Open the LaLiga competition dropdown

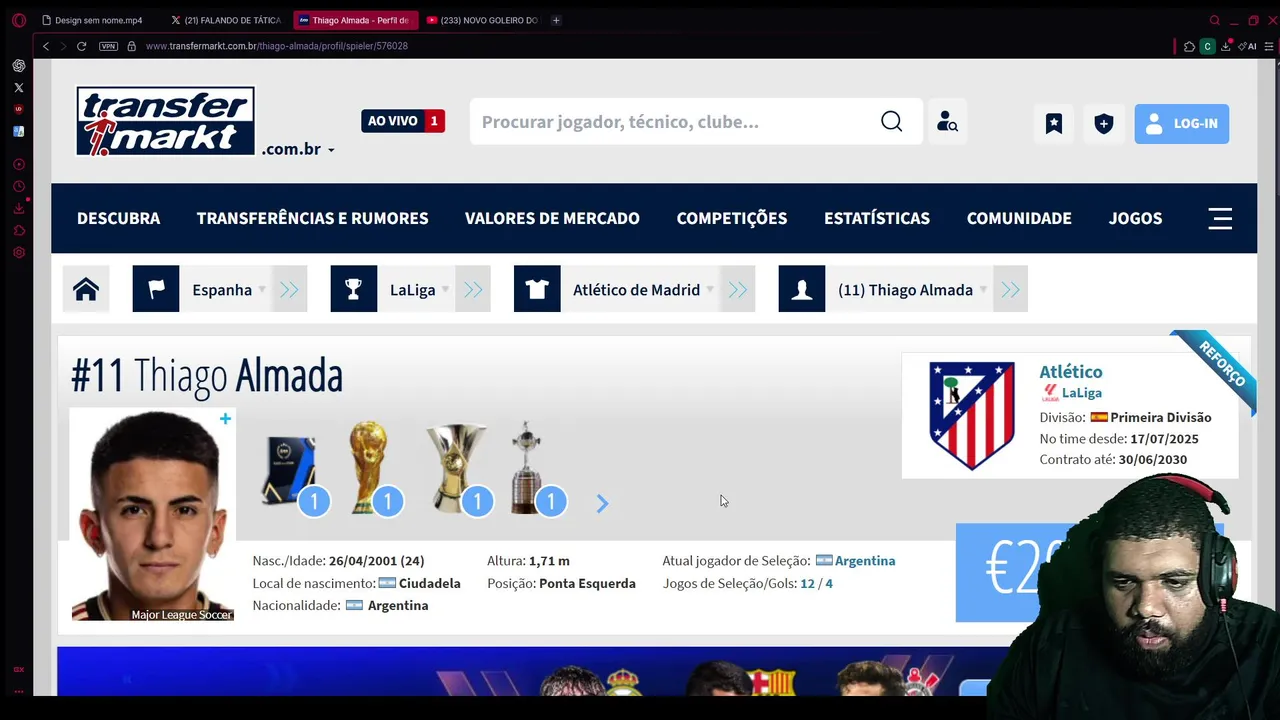point(418,289)
